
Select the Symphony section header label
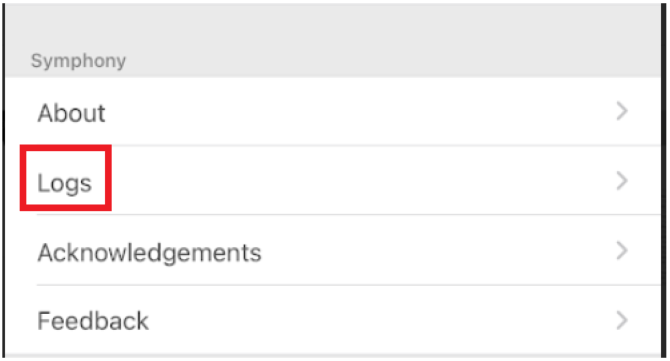pyautogui.click(x=78, y=61)
